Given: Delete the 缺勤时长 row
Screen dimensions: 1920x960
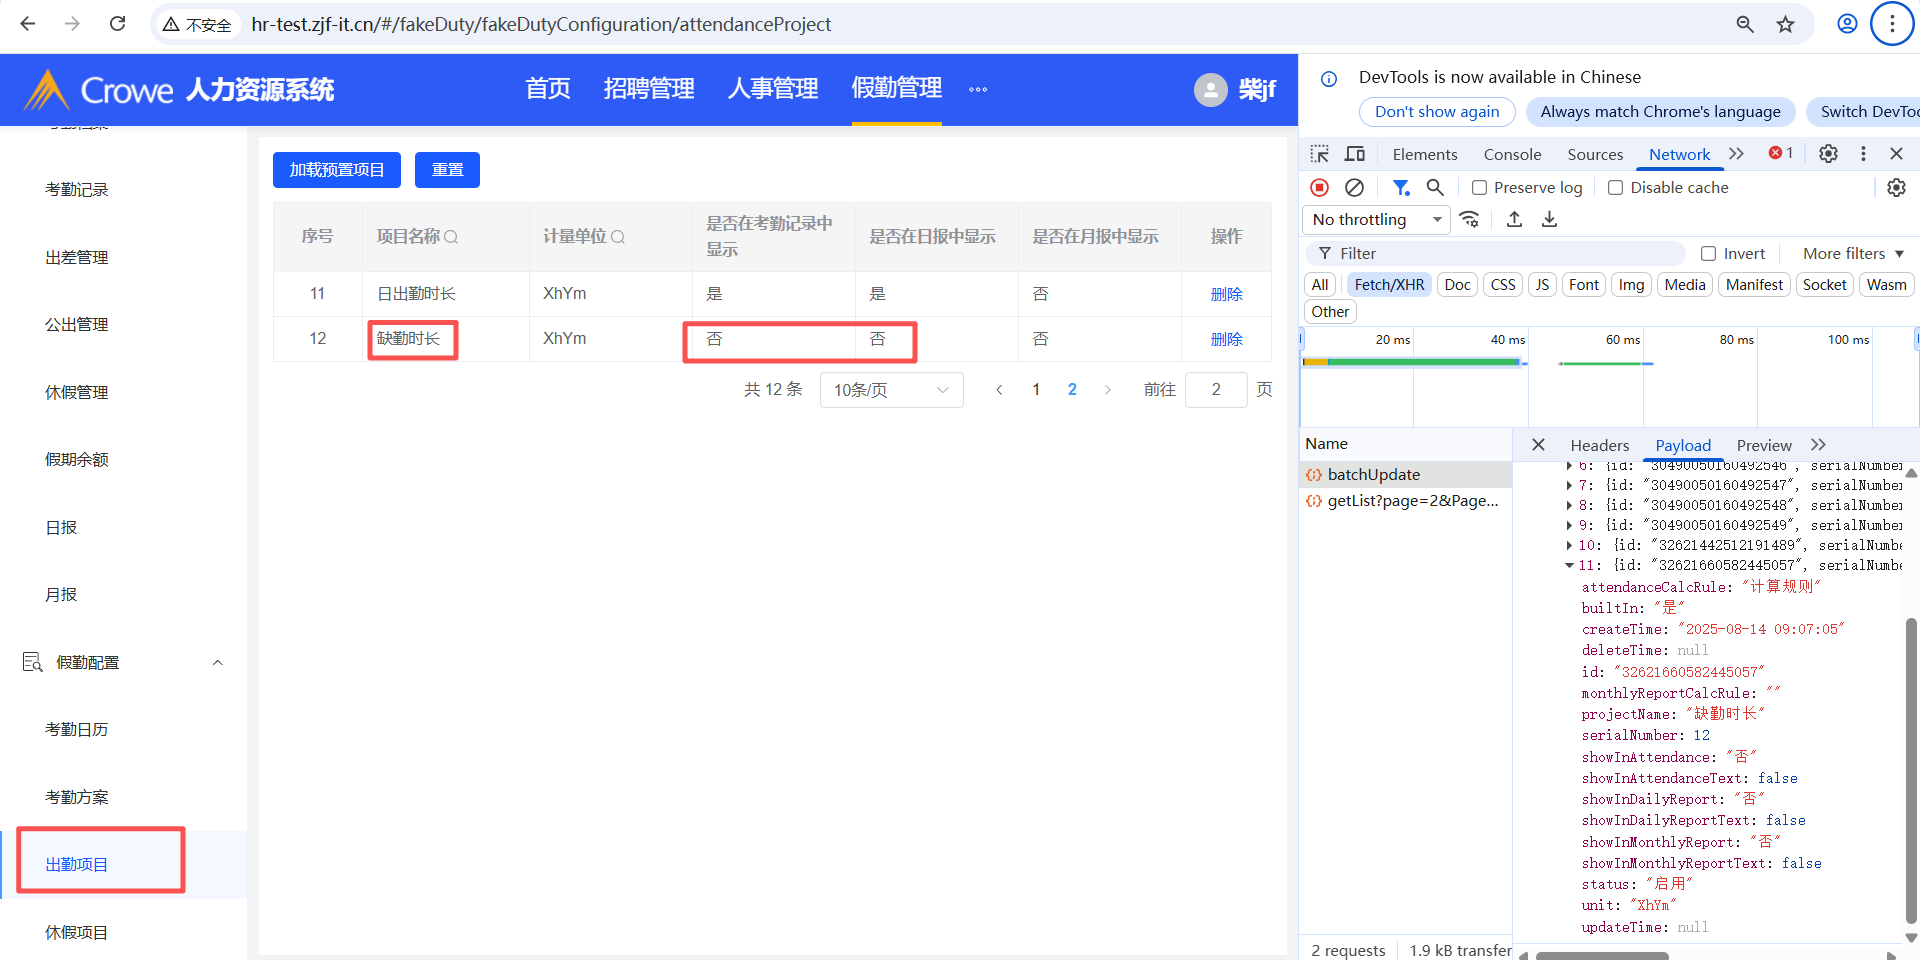Looking at the screenshot, I should (x=1226, y=339).
